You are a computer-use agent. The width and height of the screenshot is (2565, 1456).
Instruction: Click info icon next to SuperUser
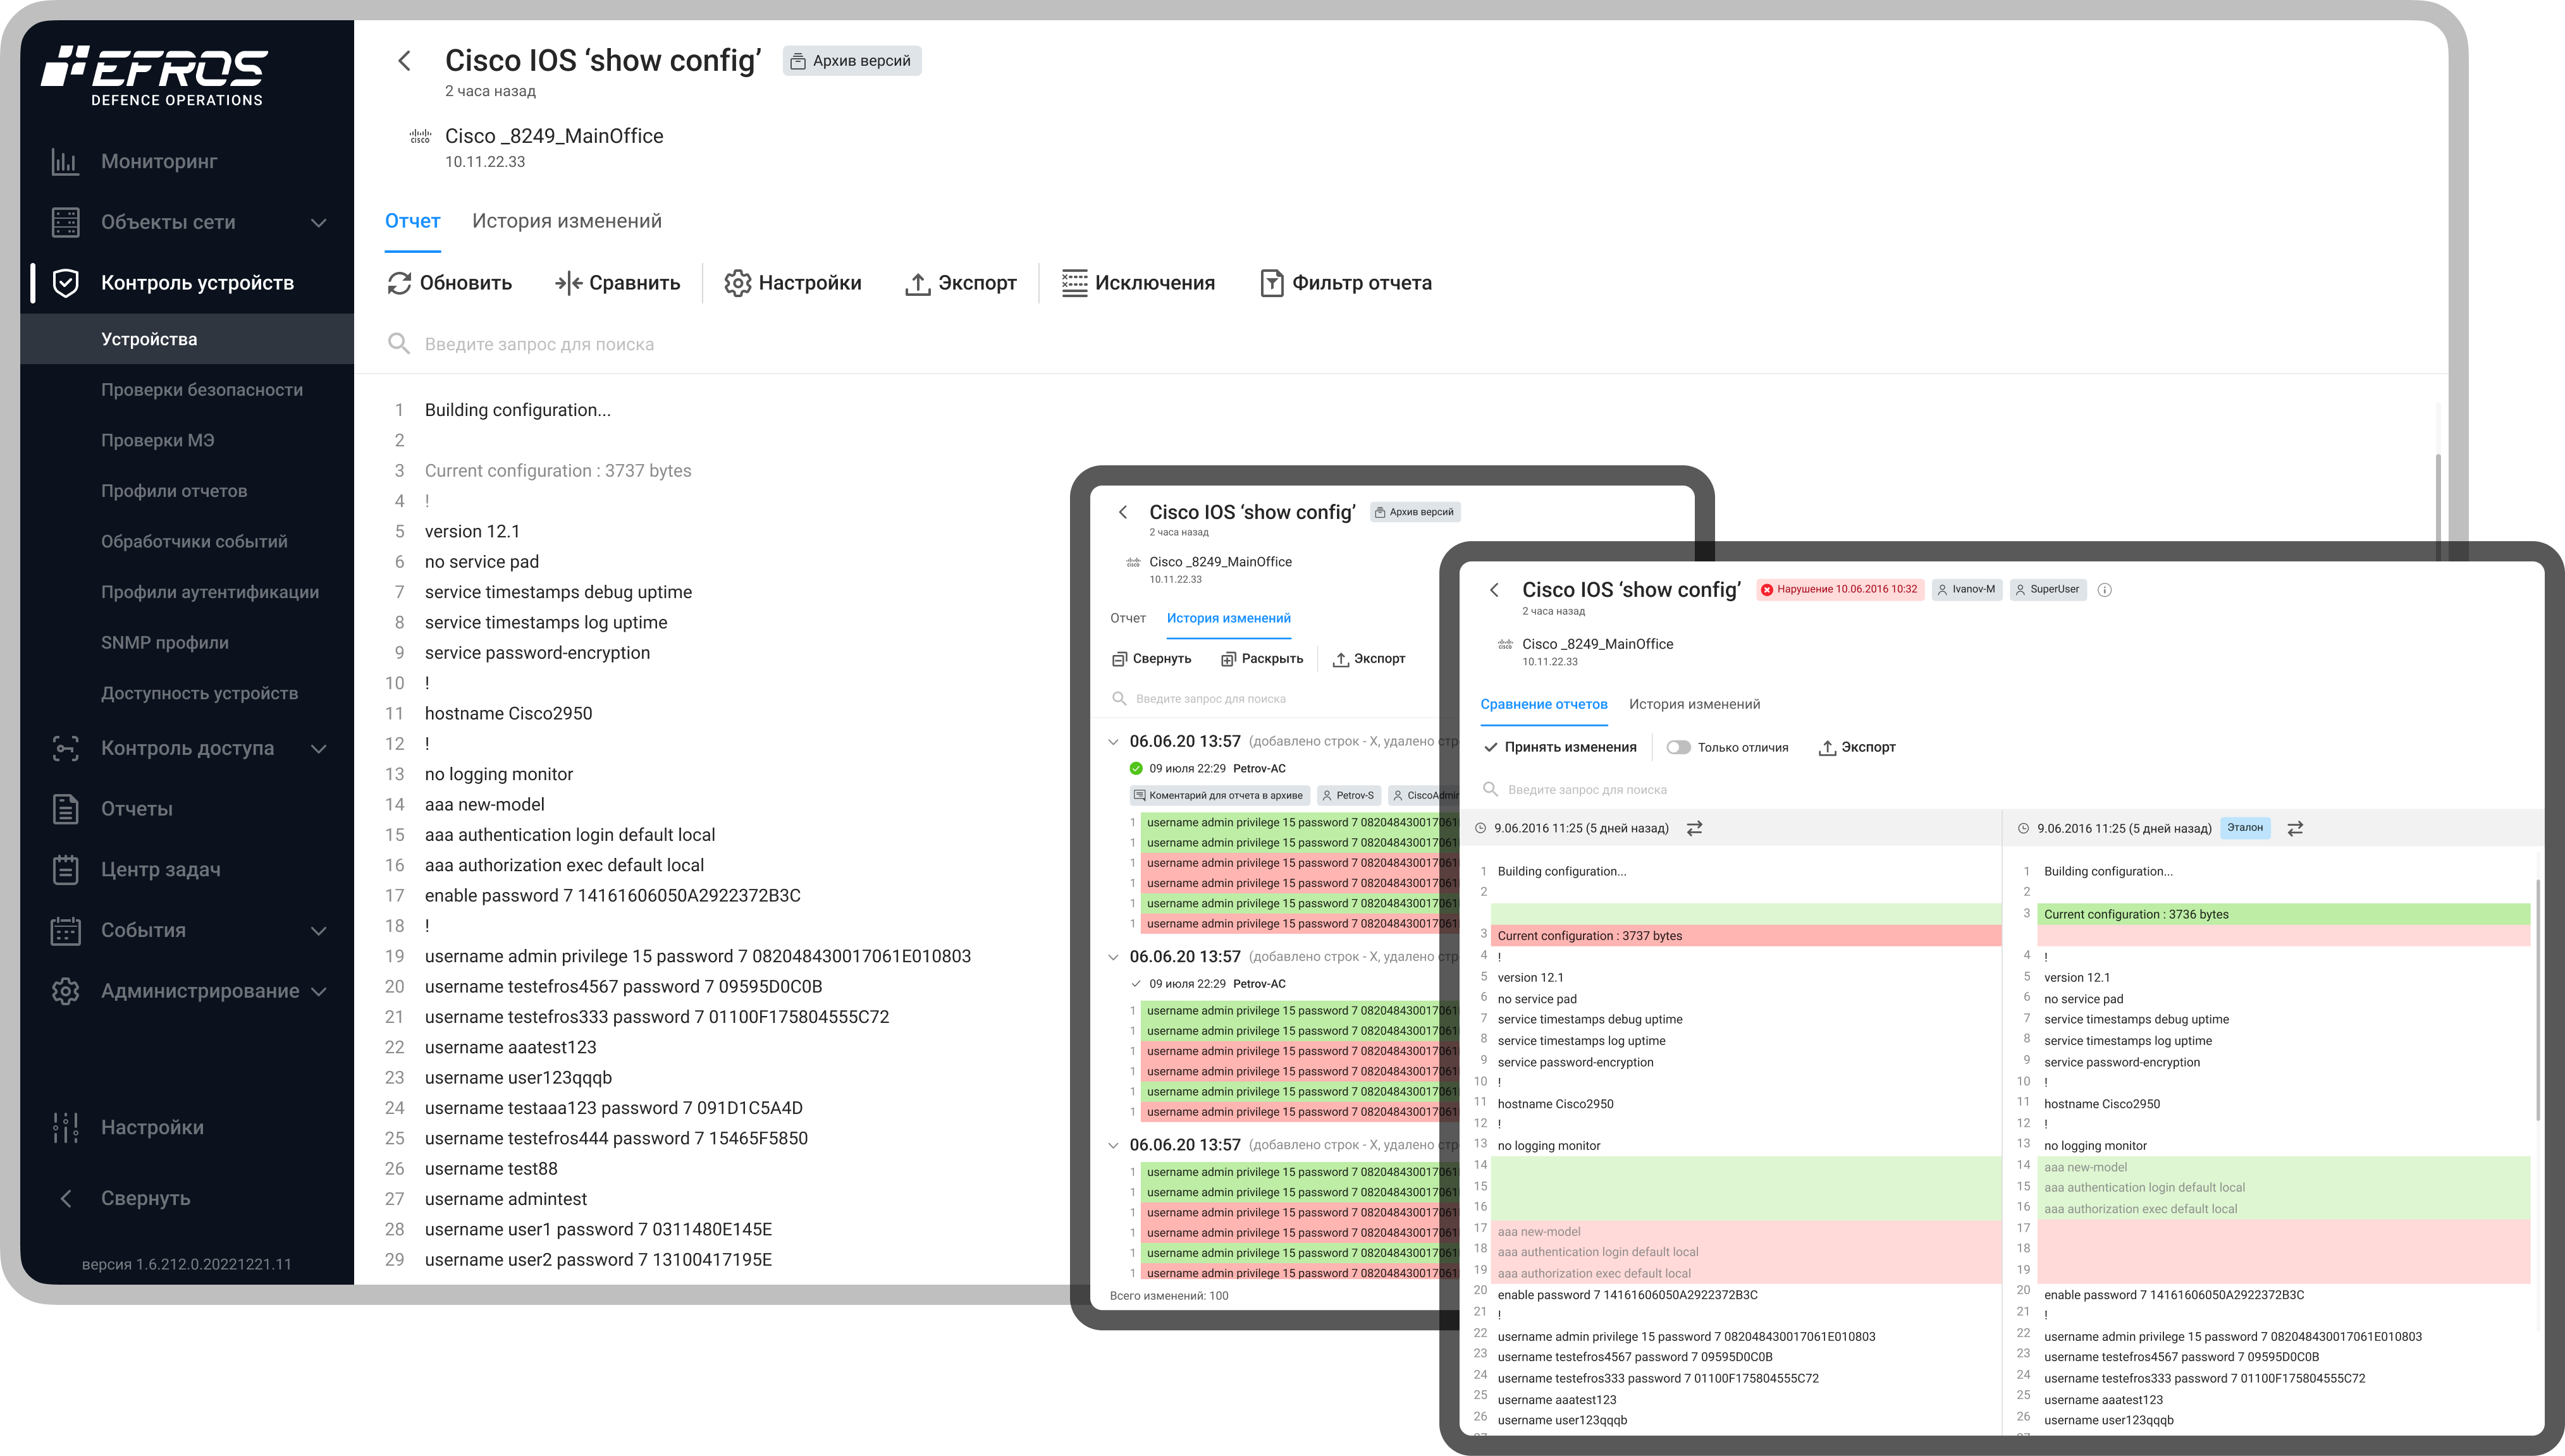point(2104,590)
